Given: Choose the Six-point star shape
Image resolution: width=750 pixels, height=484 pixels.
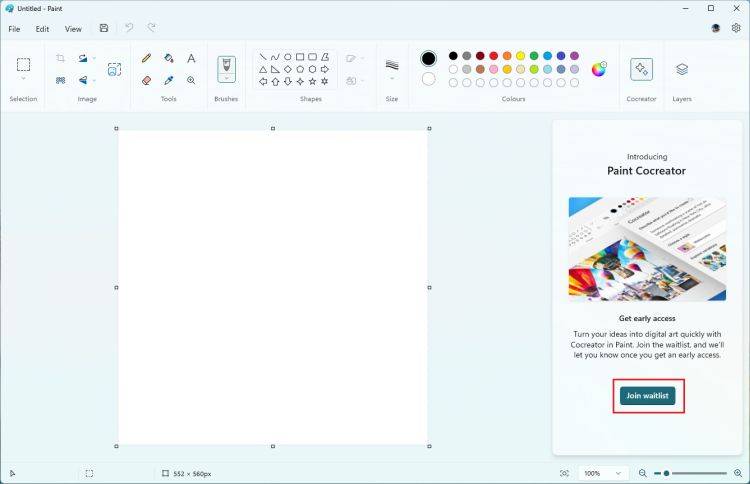Looking at the screenshot, I should (x=325, y=82).
